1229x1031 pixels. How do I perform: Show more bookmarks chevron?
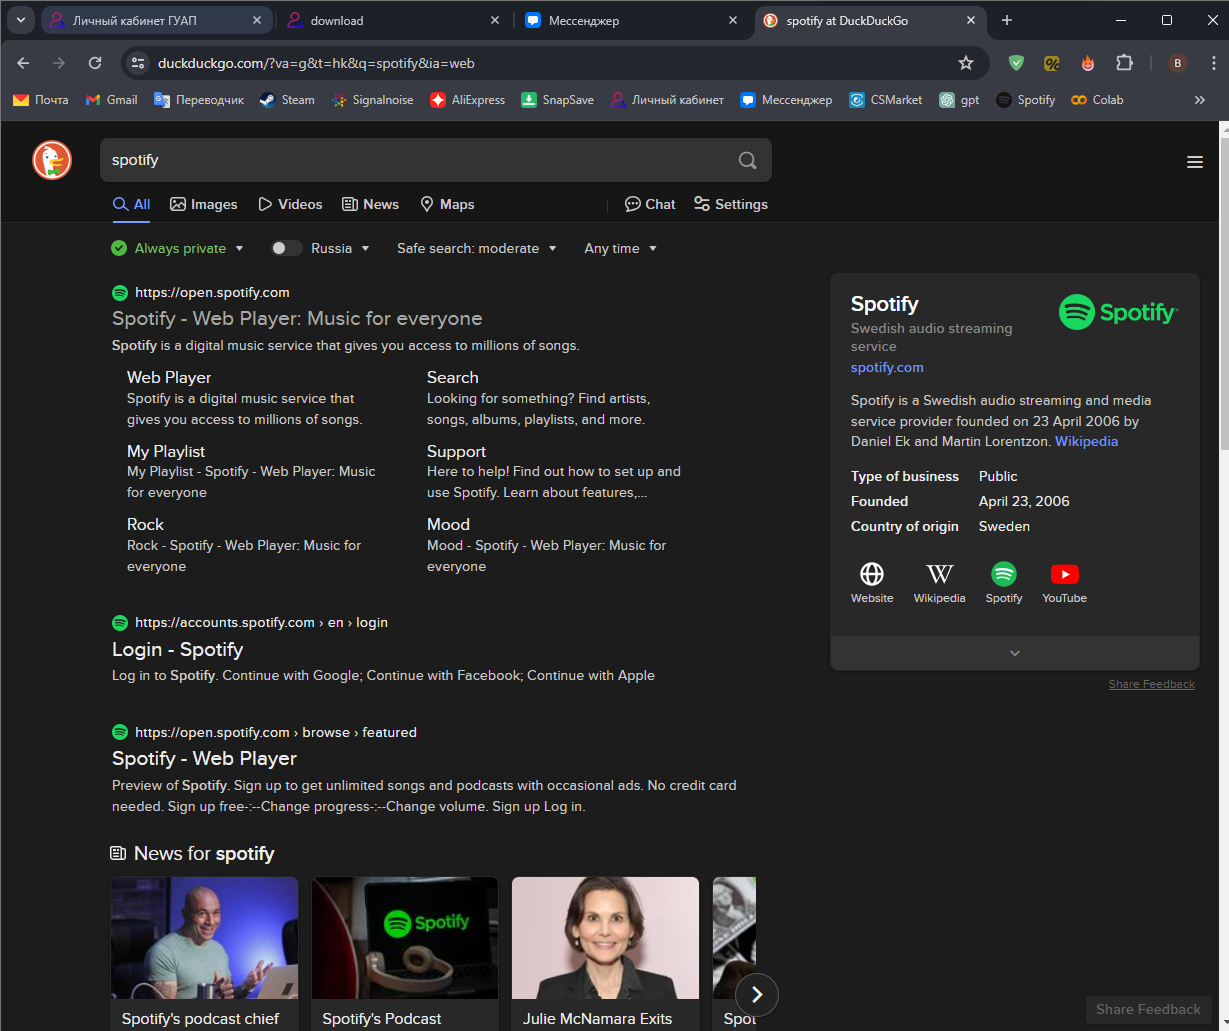1200,100
